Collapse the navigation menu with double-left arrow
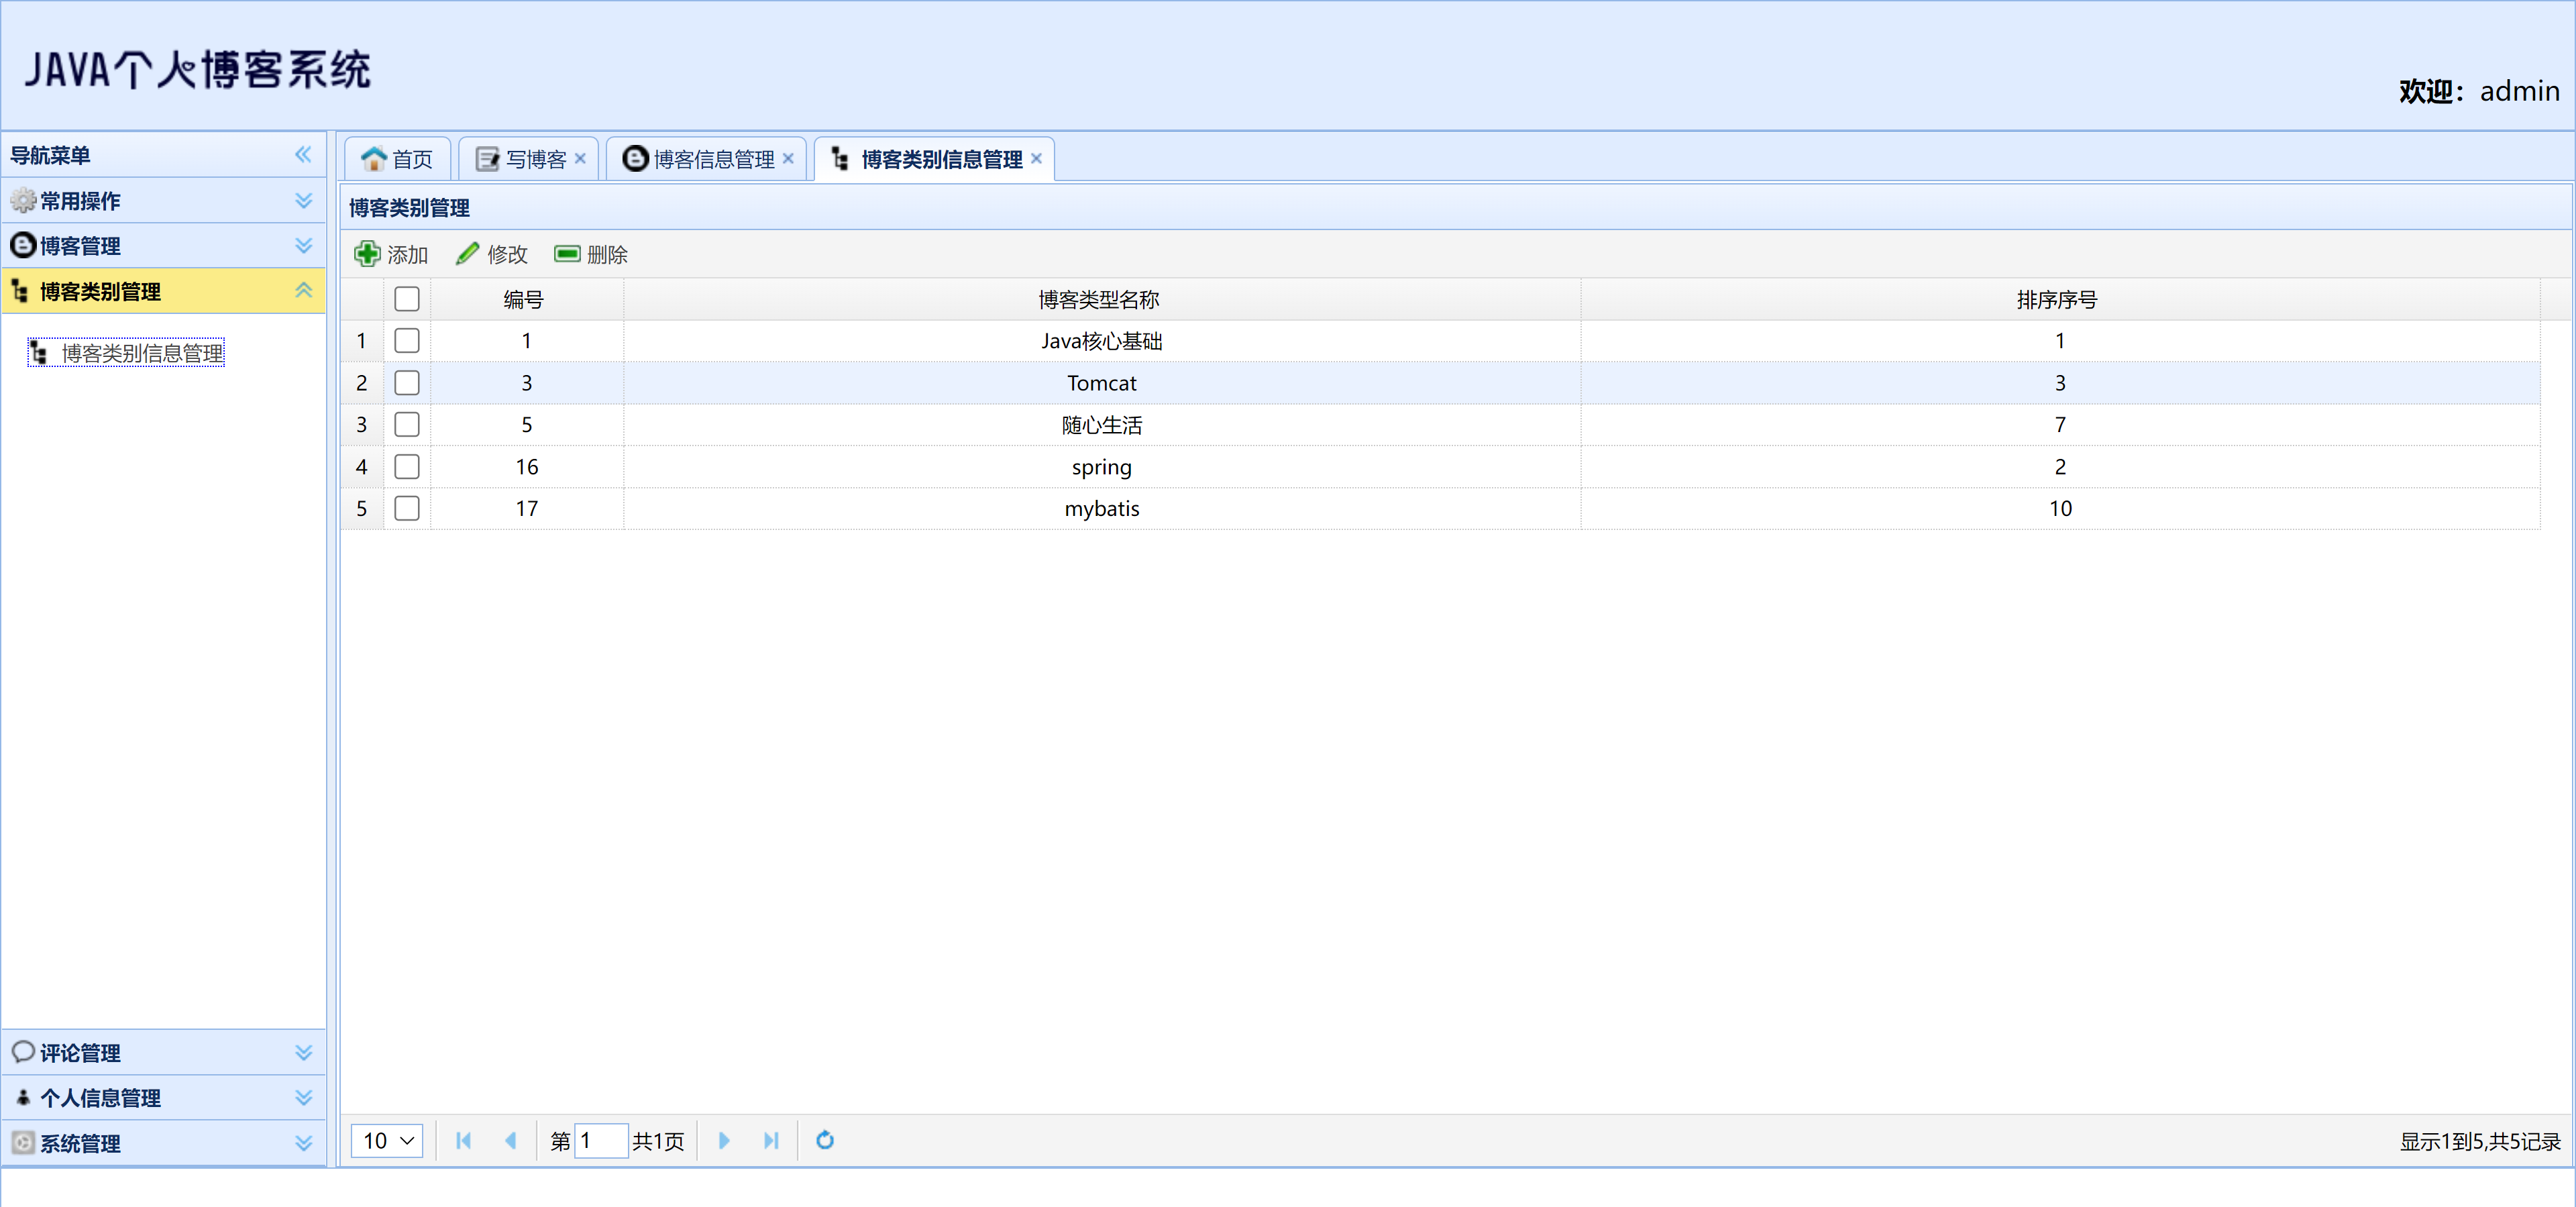This screenshot has height=1207, width=2576. coord(303,154)
